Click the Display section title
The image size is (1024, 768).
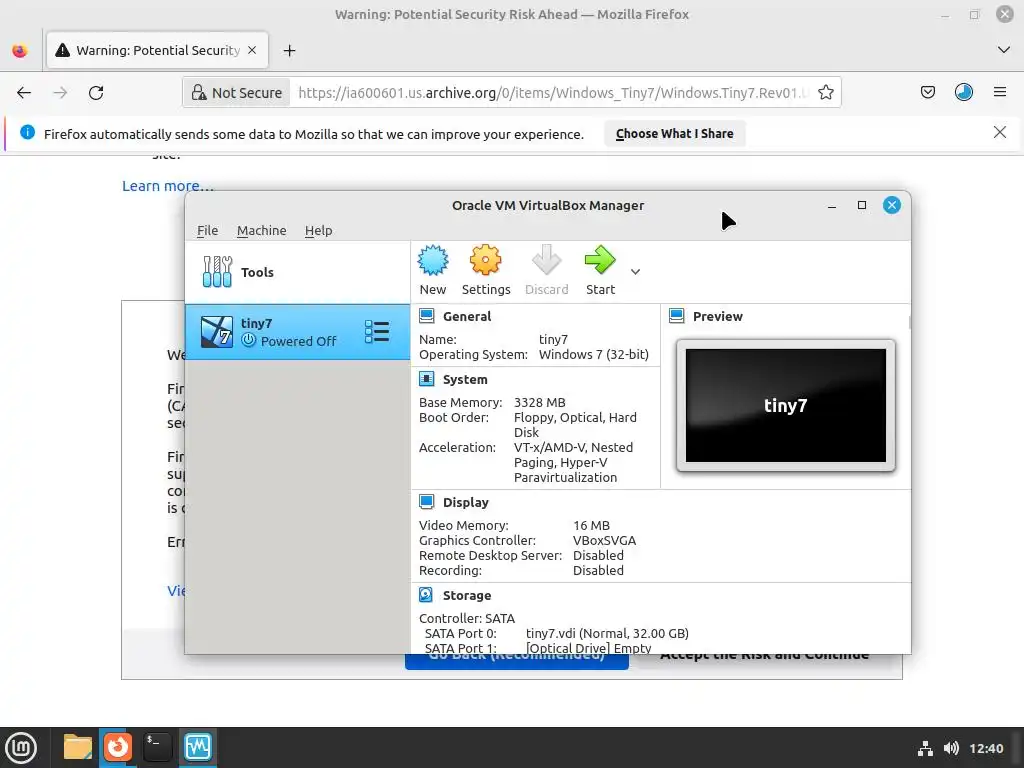tap(466, 502)
